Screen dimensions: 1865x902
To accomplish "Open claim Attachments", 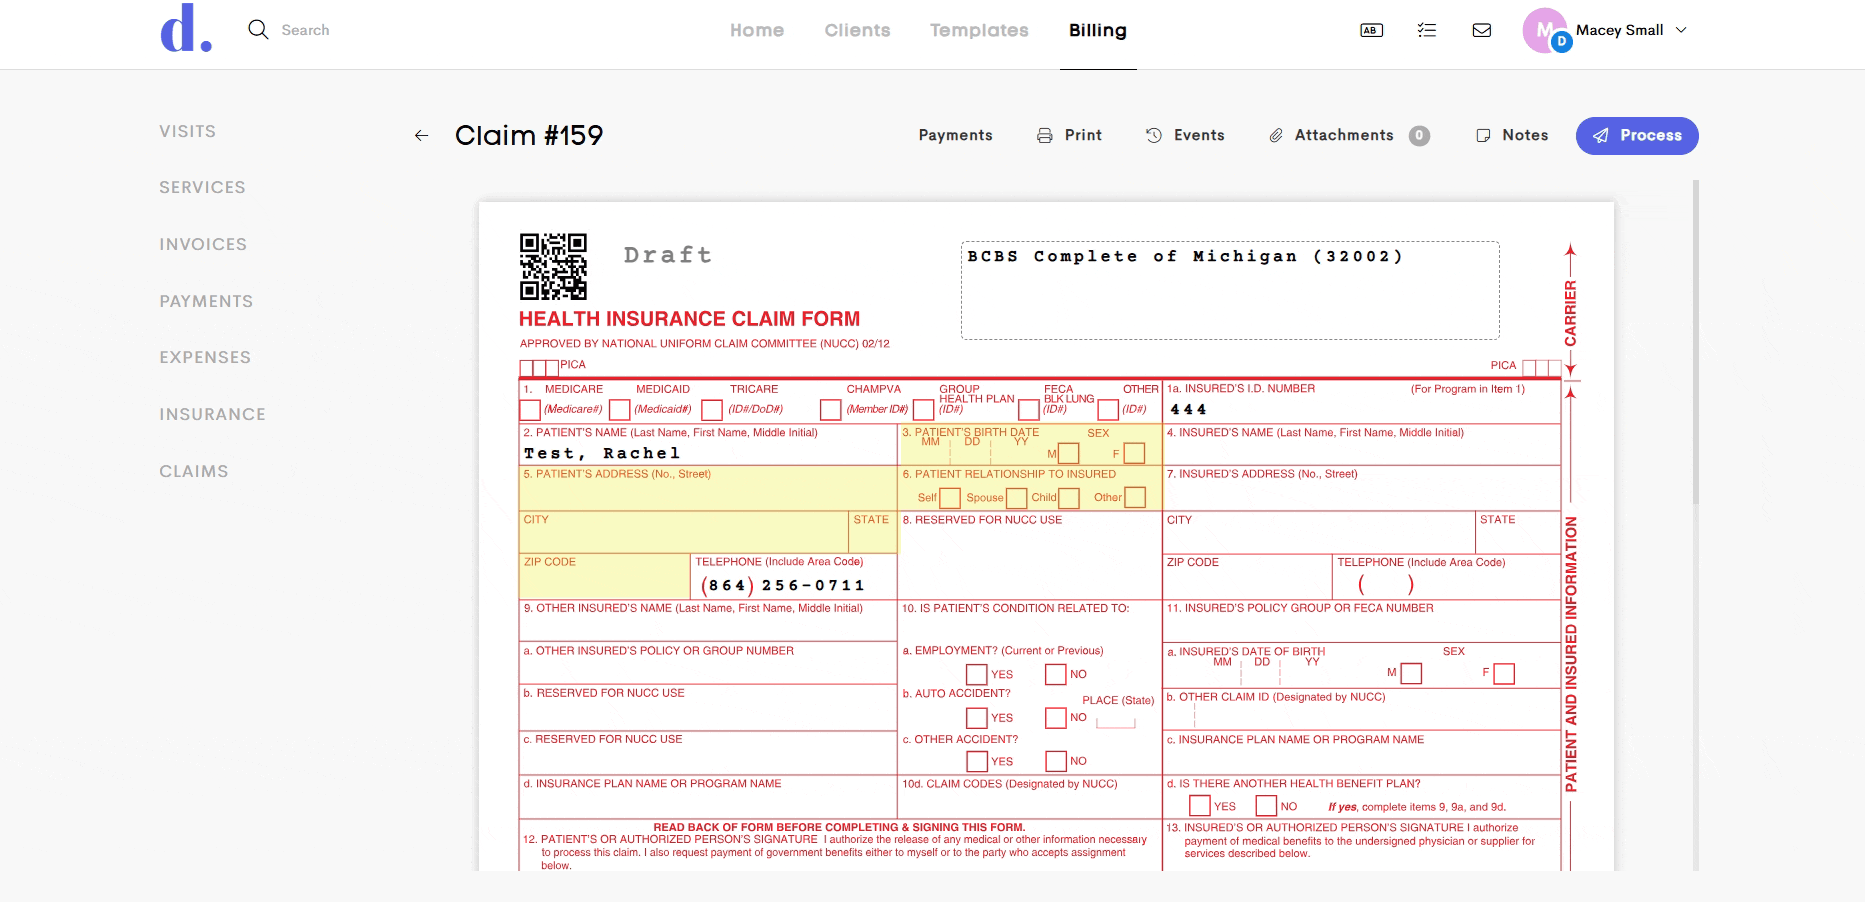I will click(x=1349, y=135).
